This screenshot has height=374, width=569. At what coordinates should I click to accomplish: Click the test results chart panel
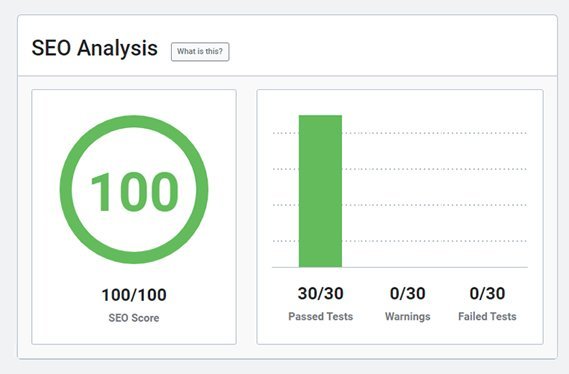click(x=400, y=217)
